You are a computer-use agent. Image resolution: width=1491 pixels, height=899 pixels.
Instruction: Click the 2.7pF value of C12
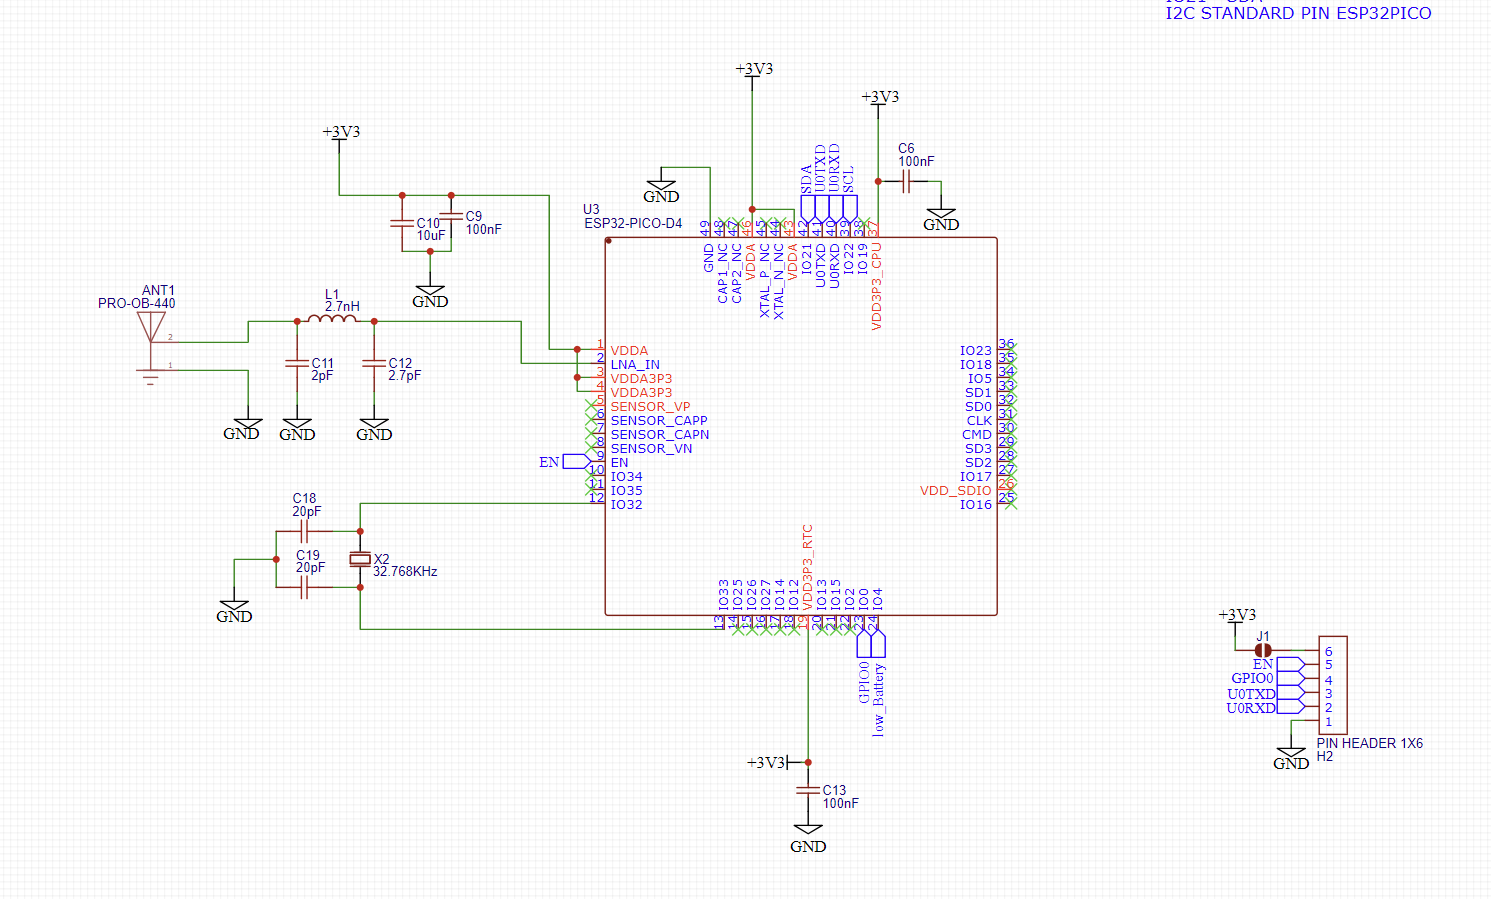[405, 376]
